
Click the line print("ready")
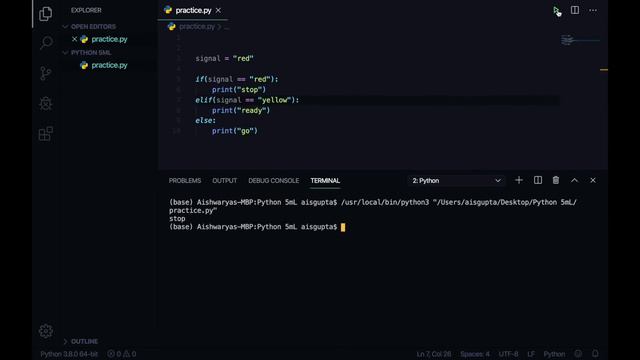pos(241,110)
